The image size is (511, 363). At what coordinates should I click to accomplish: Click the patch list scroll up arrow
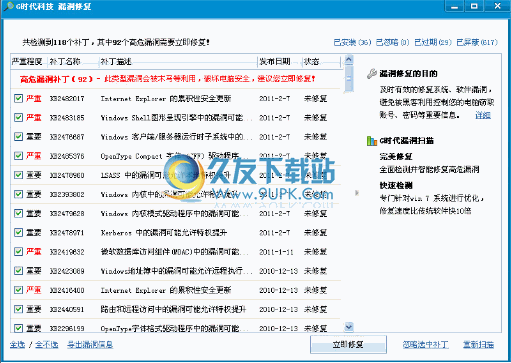pyautogui.click(x=349, y=60)
